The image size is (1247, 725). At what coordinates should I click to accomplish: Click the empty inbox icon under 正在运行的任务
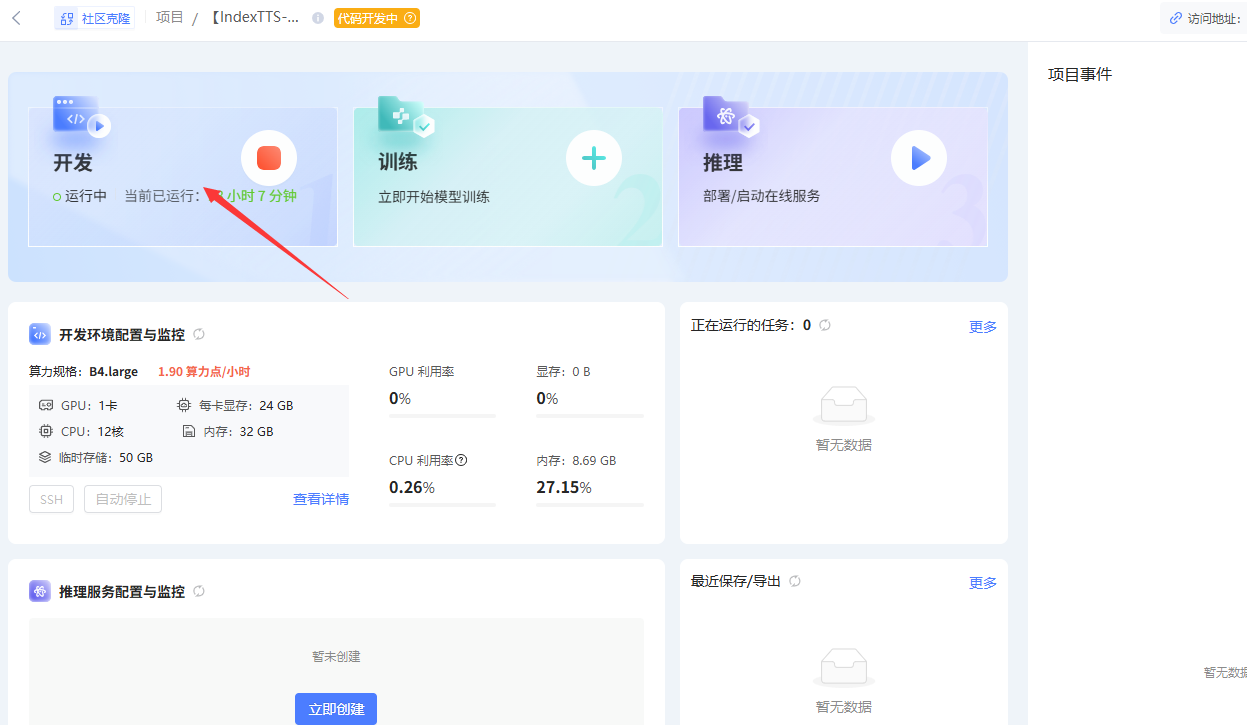pyautogui.click(x=844, y=406)
